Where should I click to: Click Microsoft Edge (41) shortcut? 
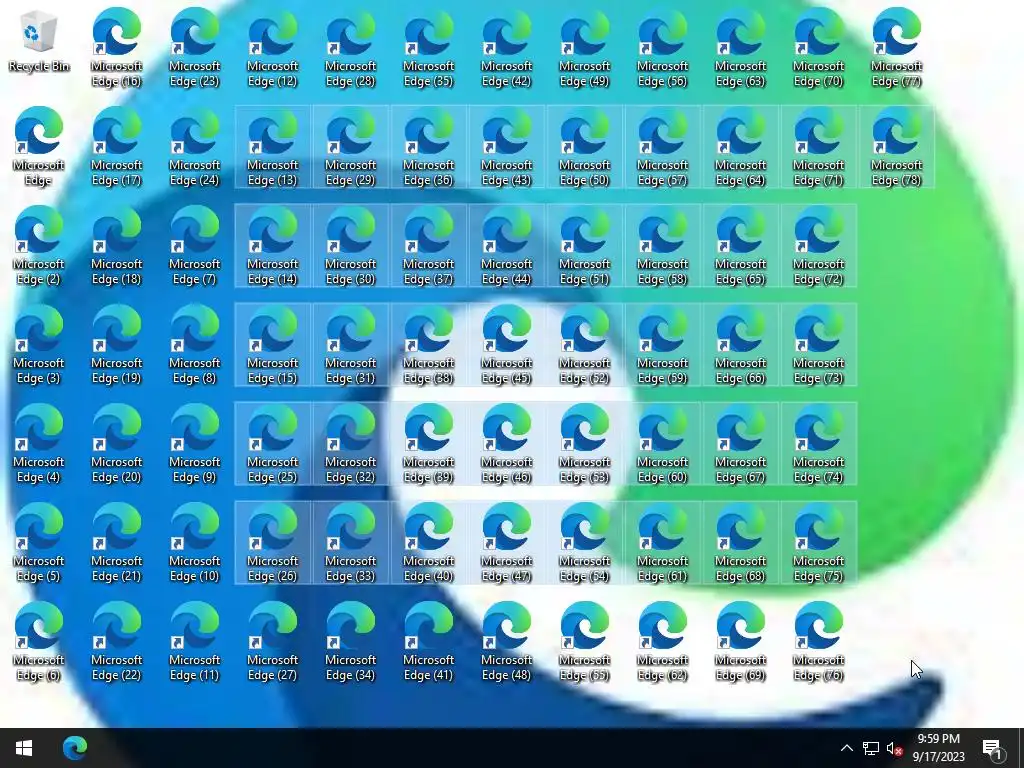click(428, 643)
